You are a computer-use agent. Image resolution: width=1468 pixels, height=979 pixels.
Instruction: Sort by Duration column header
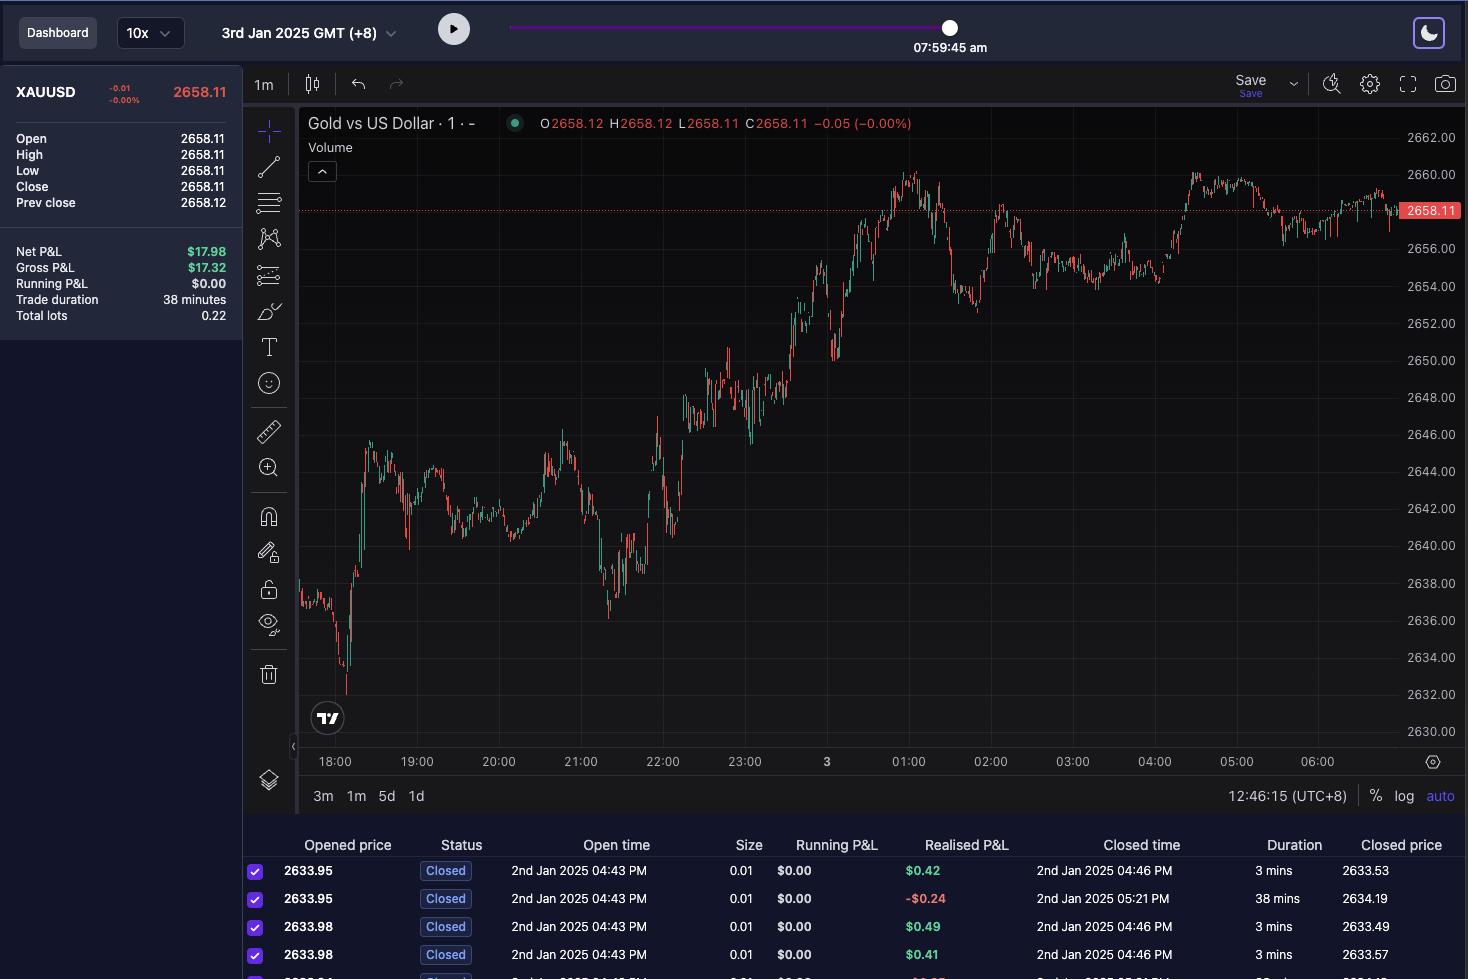(1295, 845)
